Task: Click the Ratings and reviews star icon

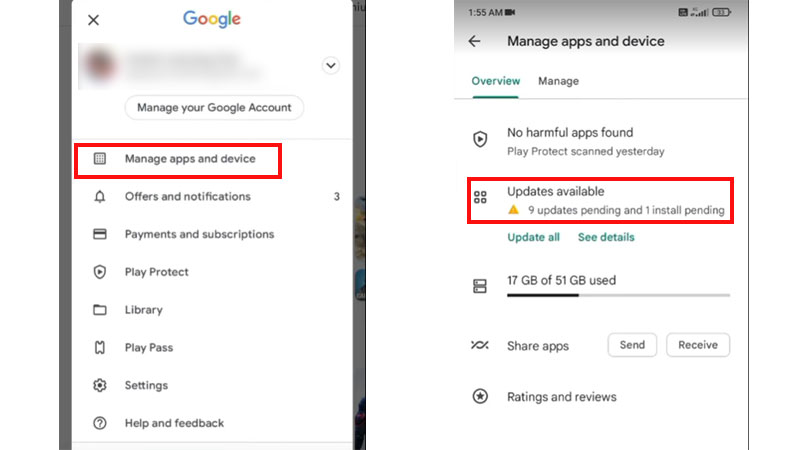Action: [x=480, y=396]
